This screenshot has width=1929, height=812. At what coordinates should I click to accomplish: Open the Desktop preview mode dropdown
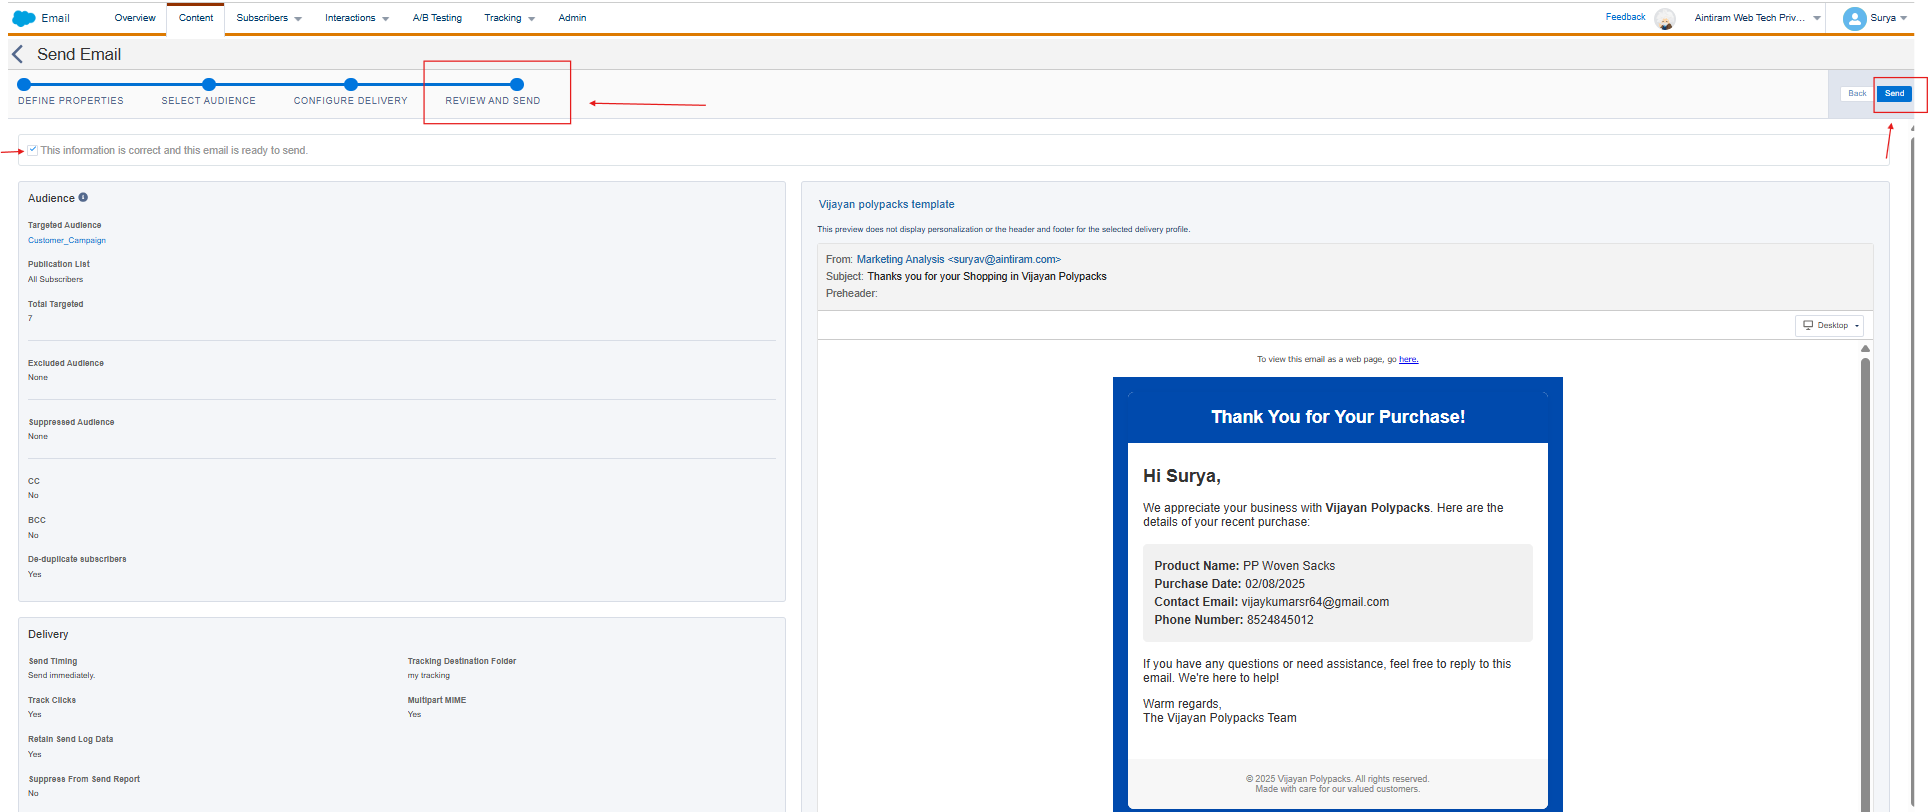point(1829,325)
